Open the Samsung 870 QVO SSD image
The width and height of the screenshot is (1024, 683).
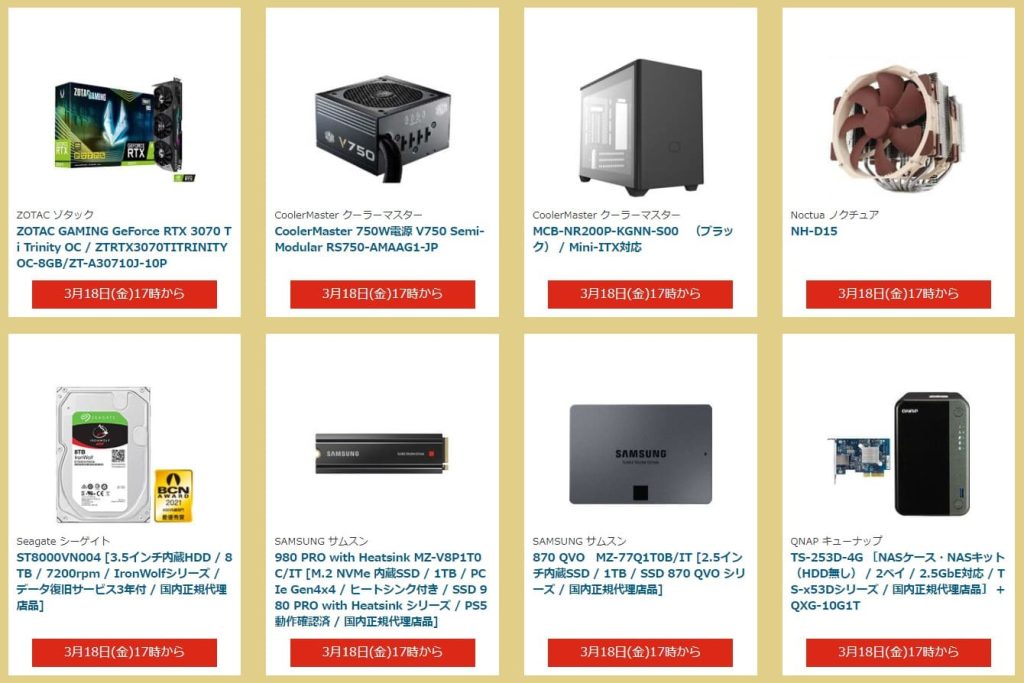641,454
